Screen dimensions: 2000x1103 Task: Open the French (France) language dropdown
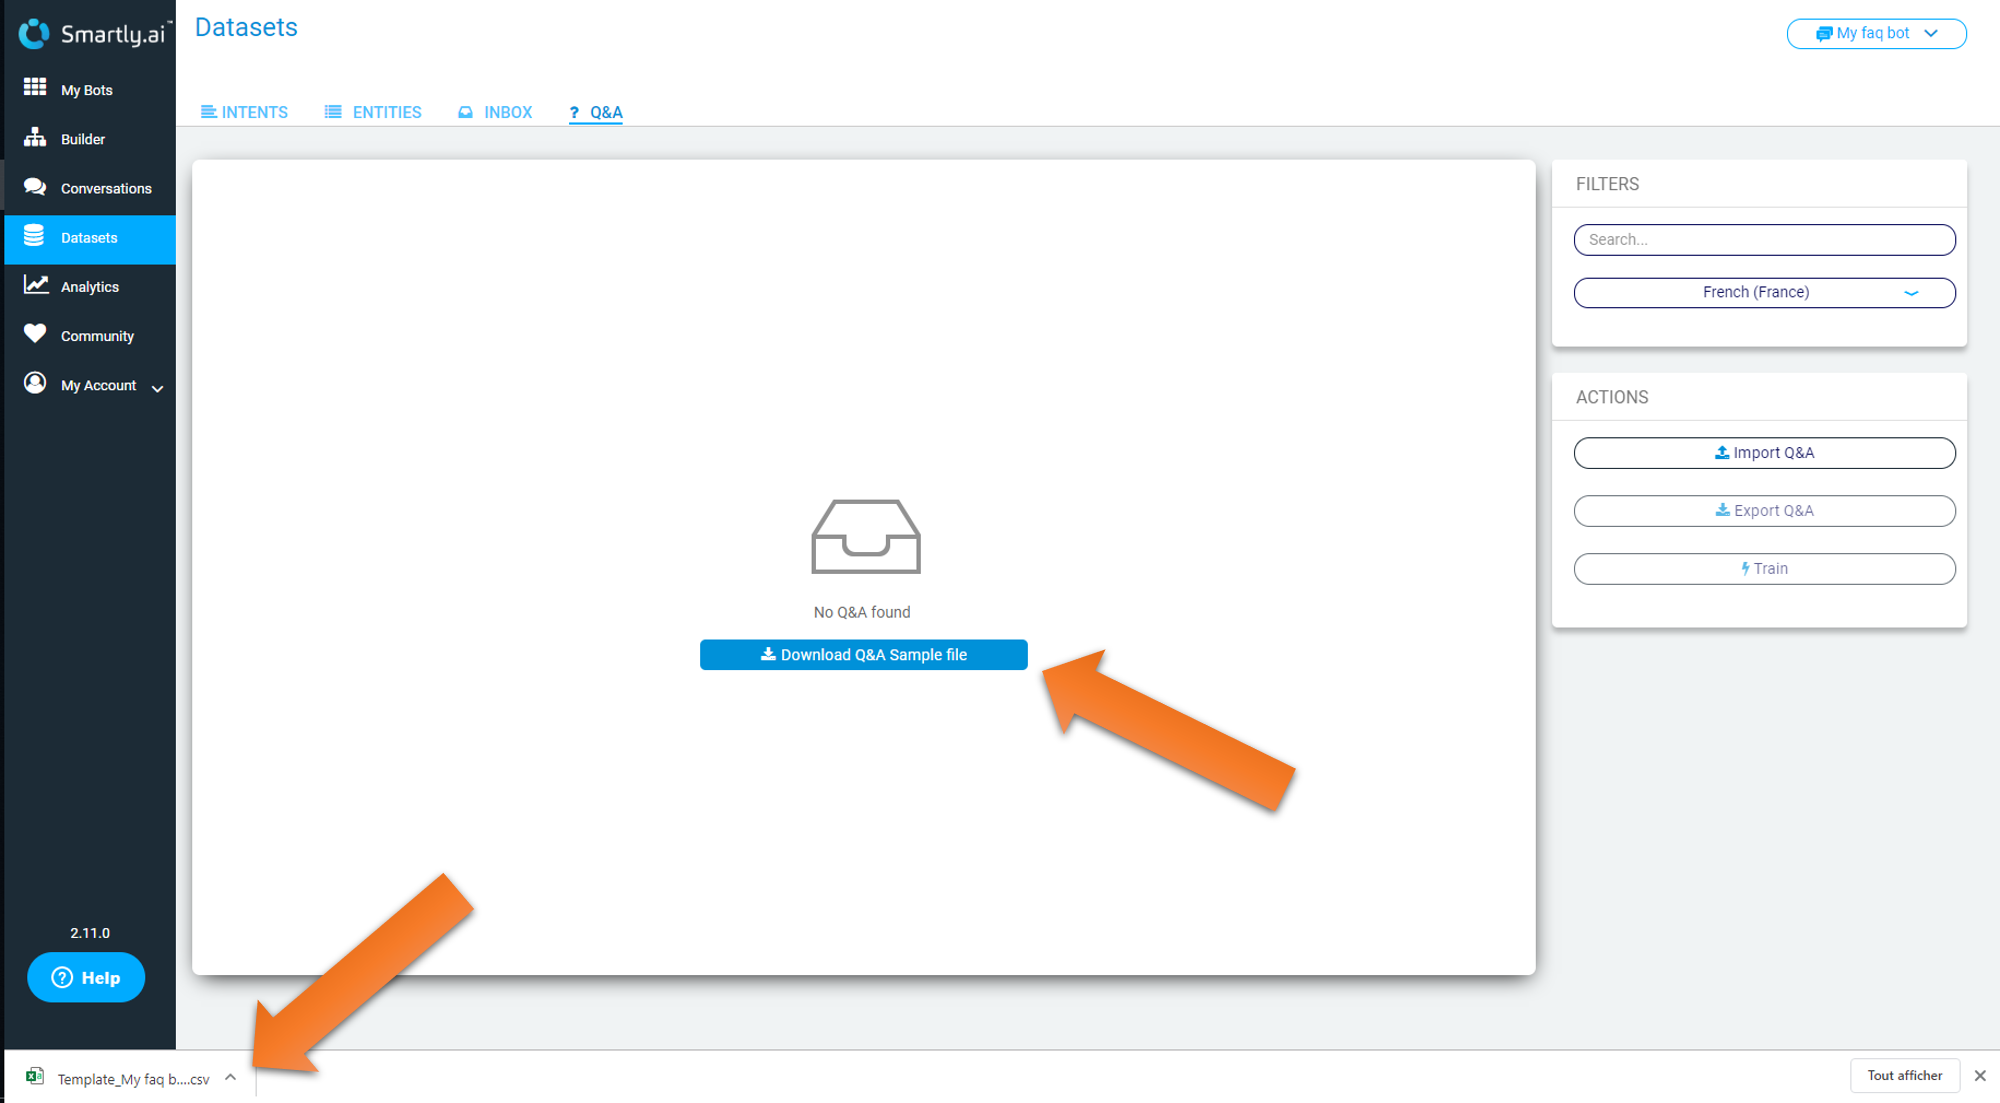point(1764,292)
